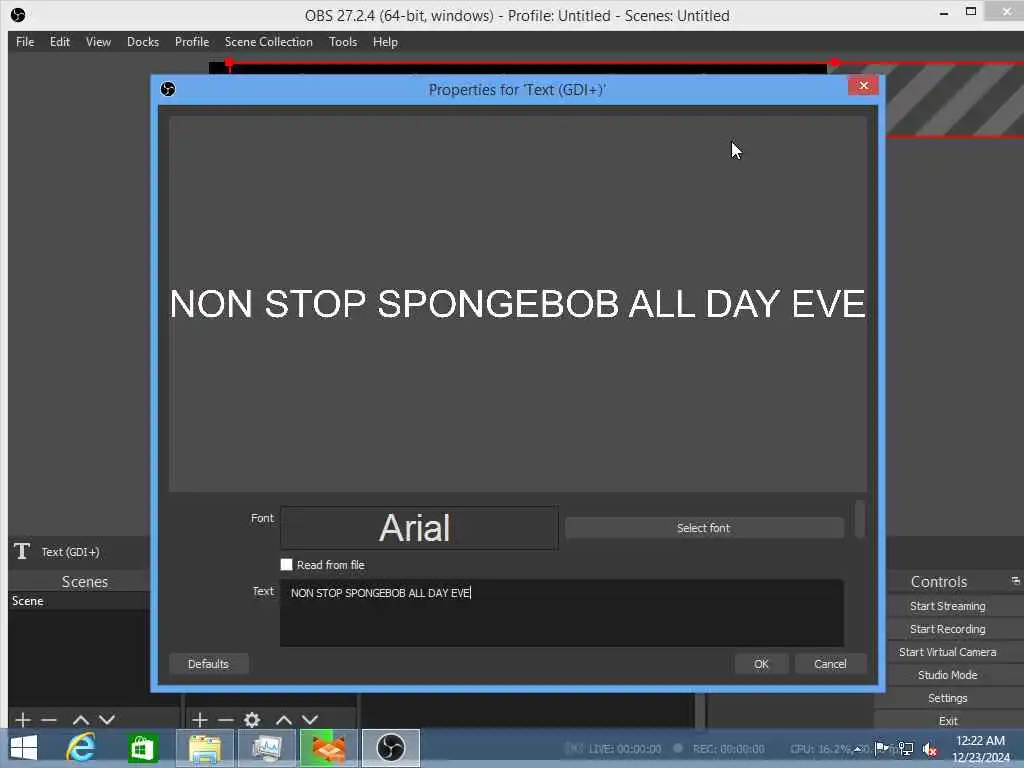Click Exit in the Controls panel
Image resolution: width=1024 pixels, height=768 pixels.
tap(948, 721)
